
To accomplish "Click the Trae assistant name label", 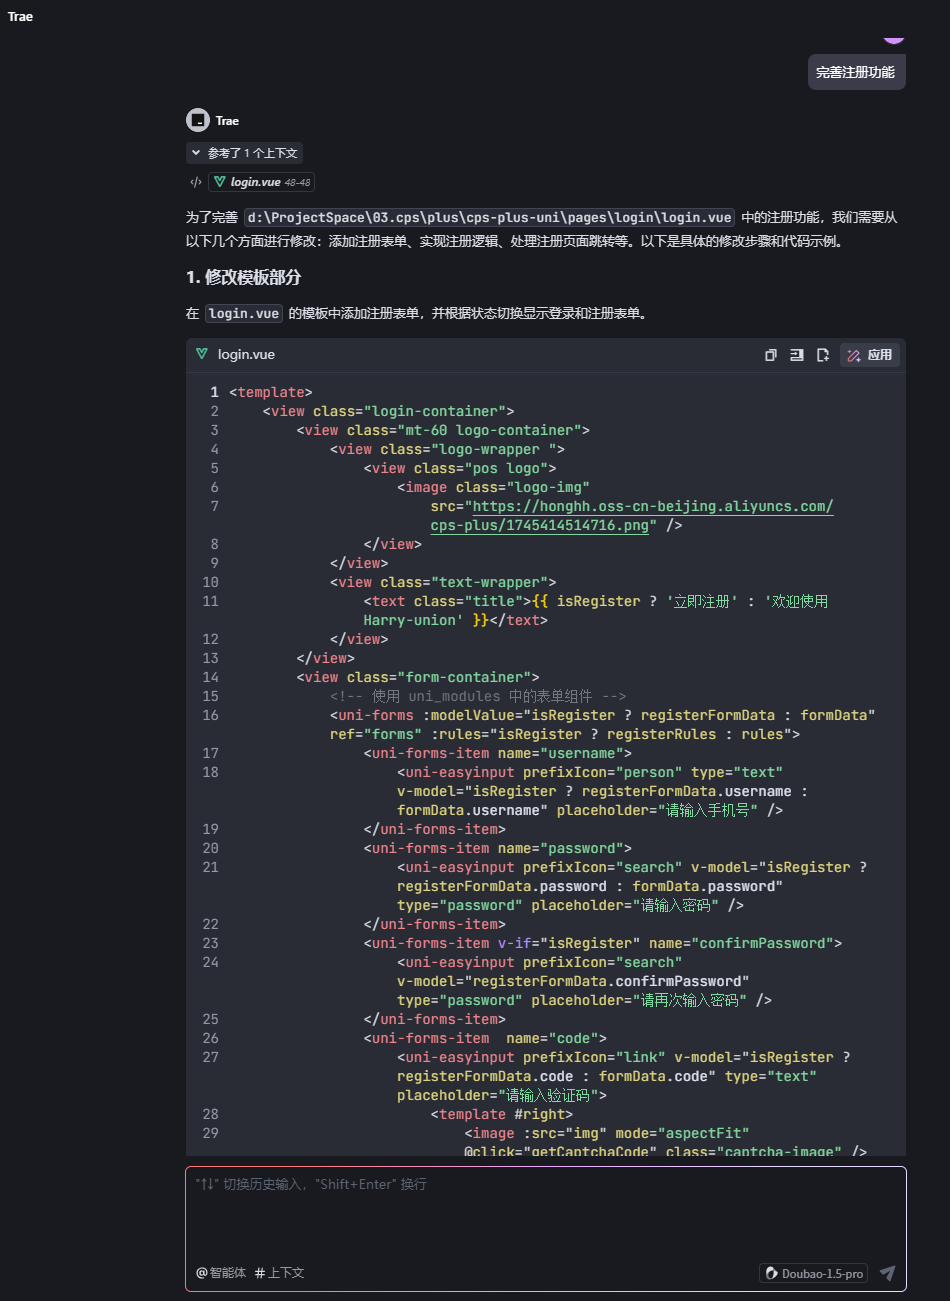I will tap(227, 121).
